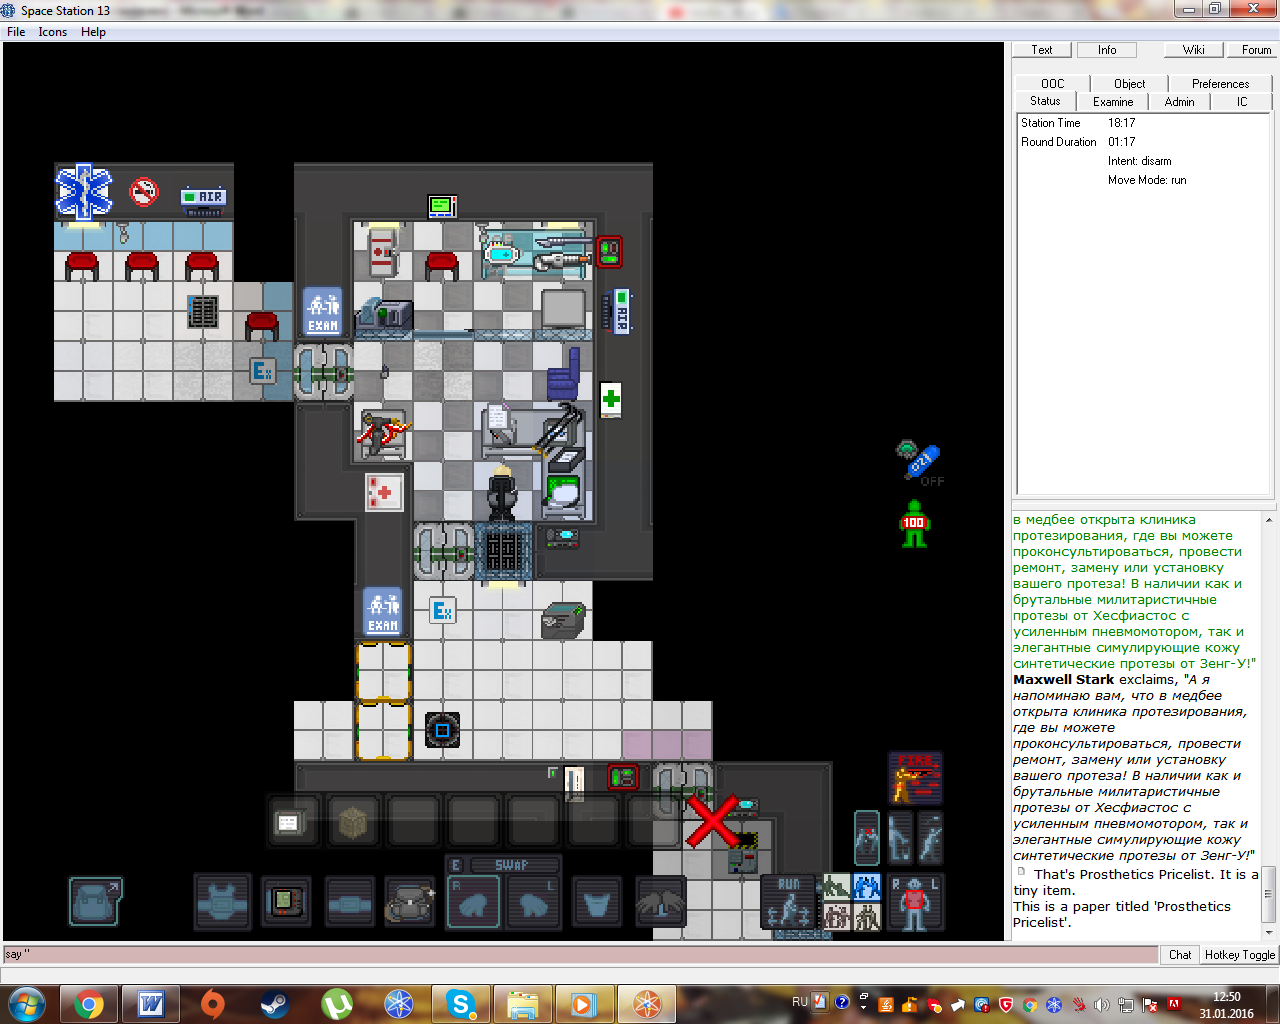This screenshot has height=1024, width=1280.
Task: Click the body target zone doll
Action: point(915,903)
